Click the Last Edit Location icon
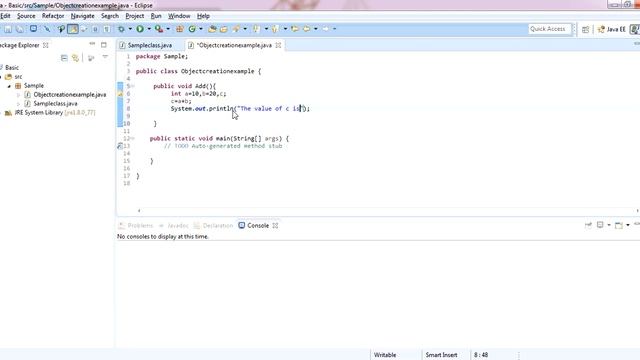Screen dimensions: 640x360 click(x=295, y=29)
